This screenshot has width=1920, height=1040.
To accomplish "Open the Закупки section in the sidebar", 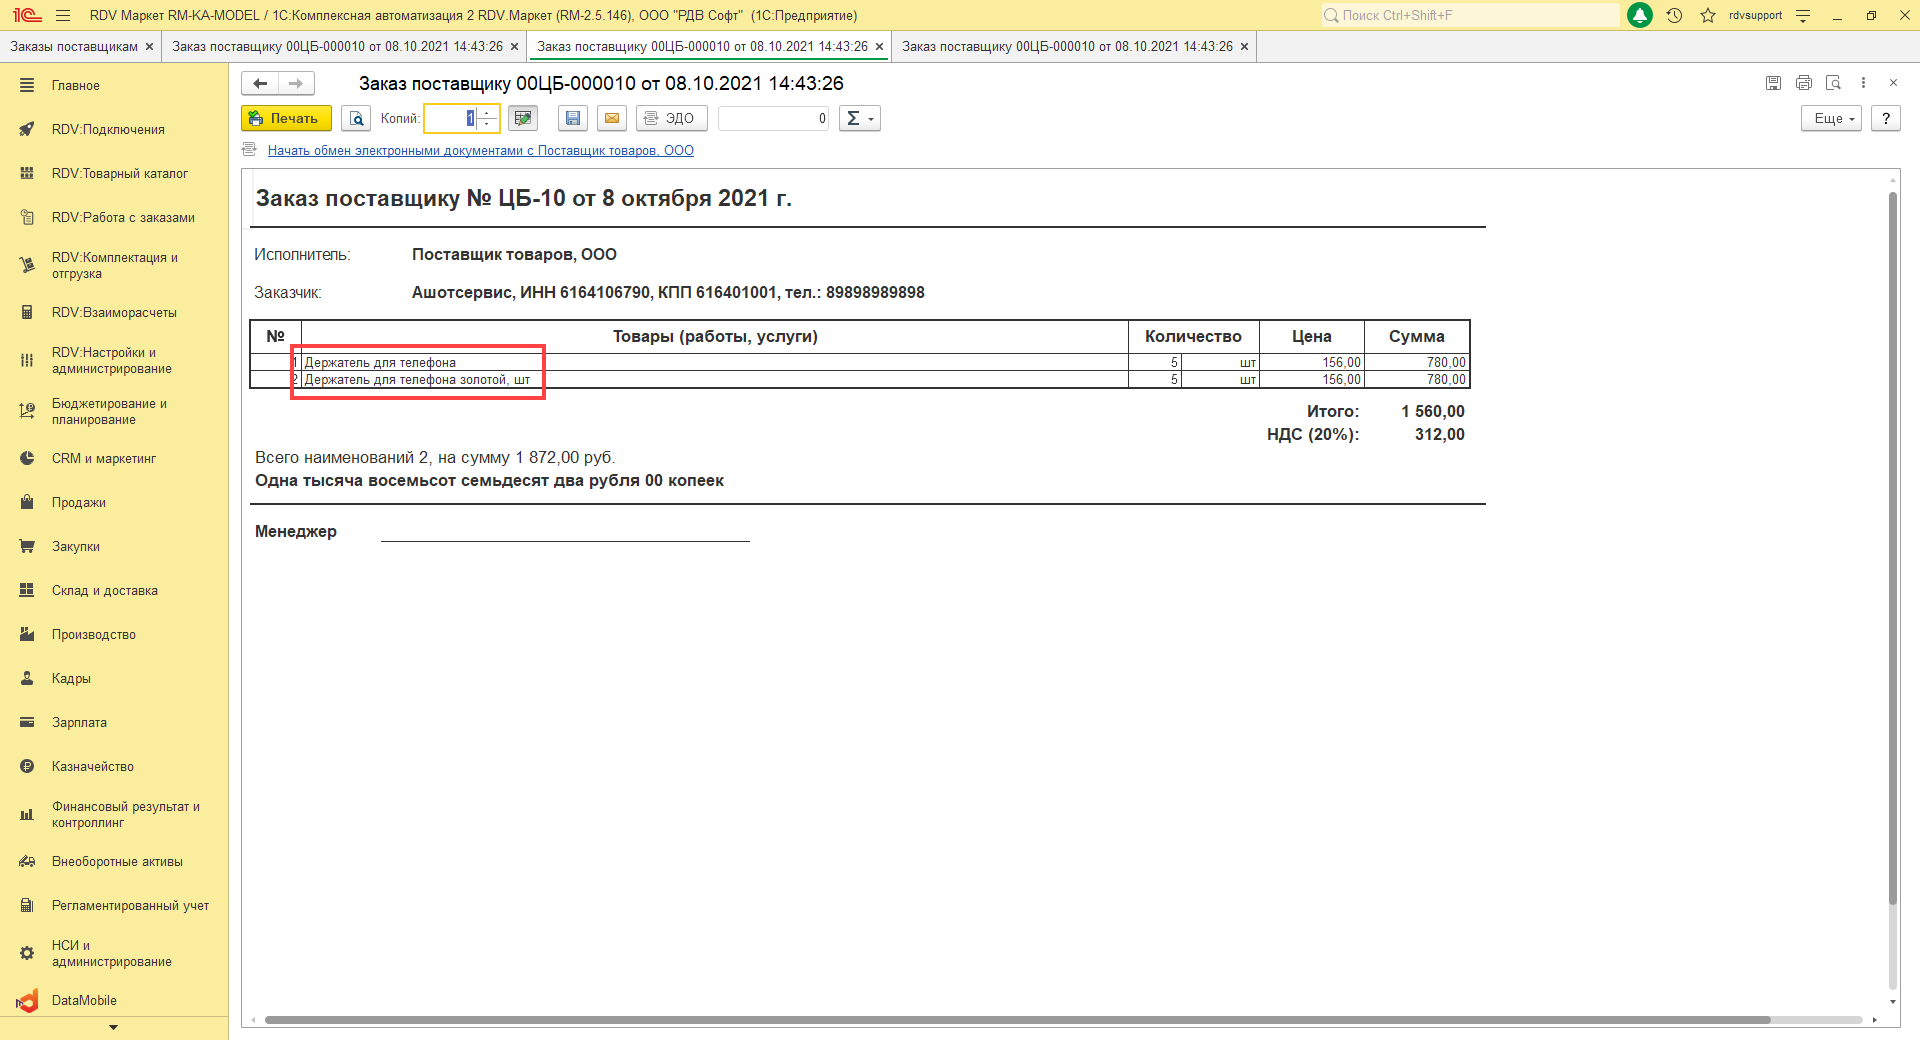I will (x=76, y=547).
